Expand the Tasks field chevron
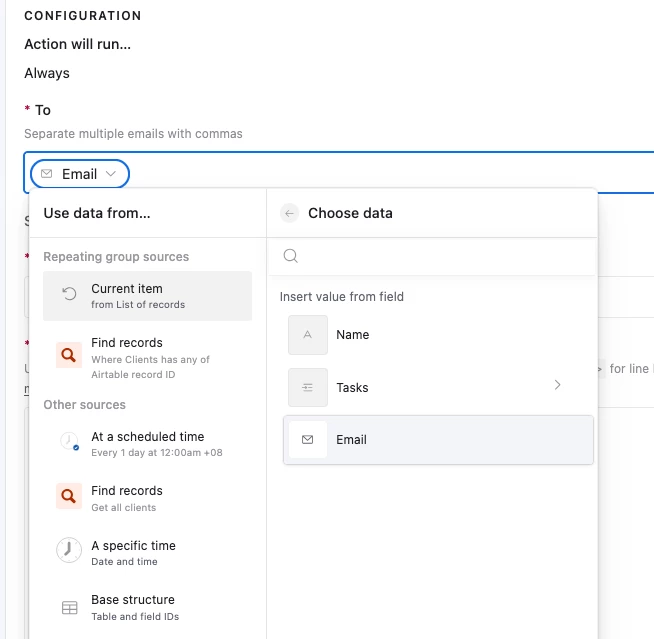Screen dimensions: 654x639 pos(557,385)
